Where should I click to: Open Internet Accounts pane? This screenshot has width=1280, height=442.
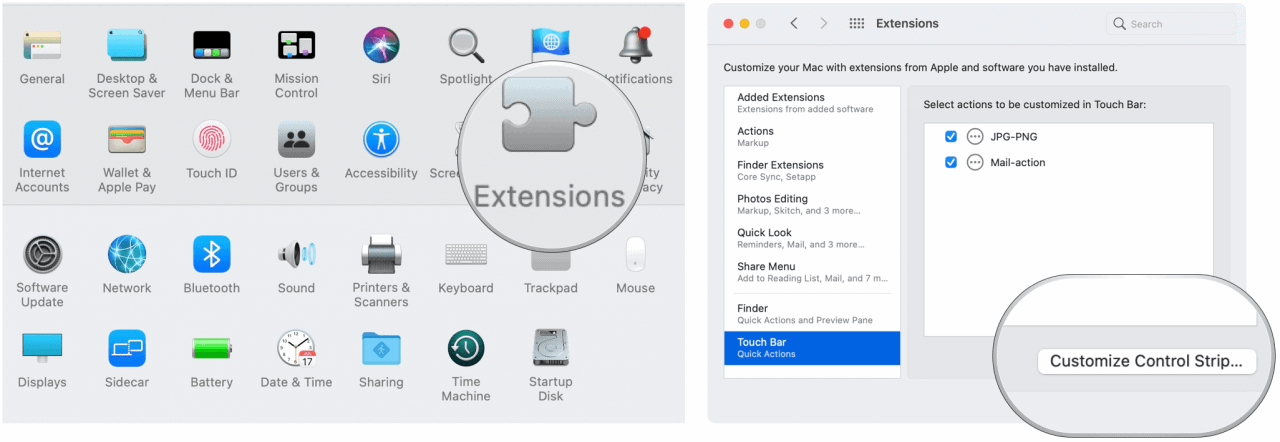point(42,140)
